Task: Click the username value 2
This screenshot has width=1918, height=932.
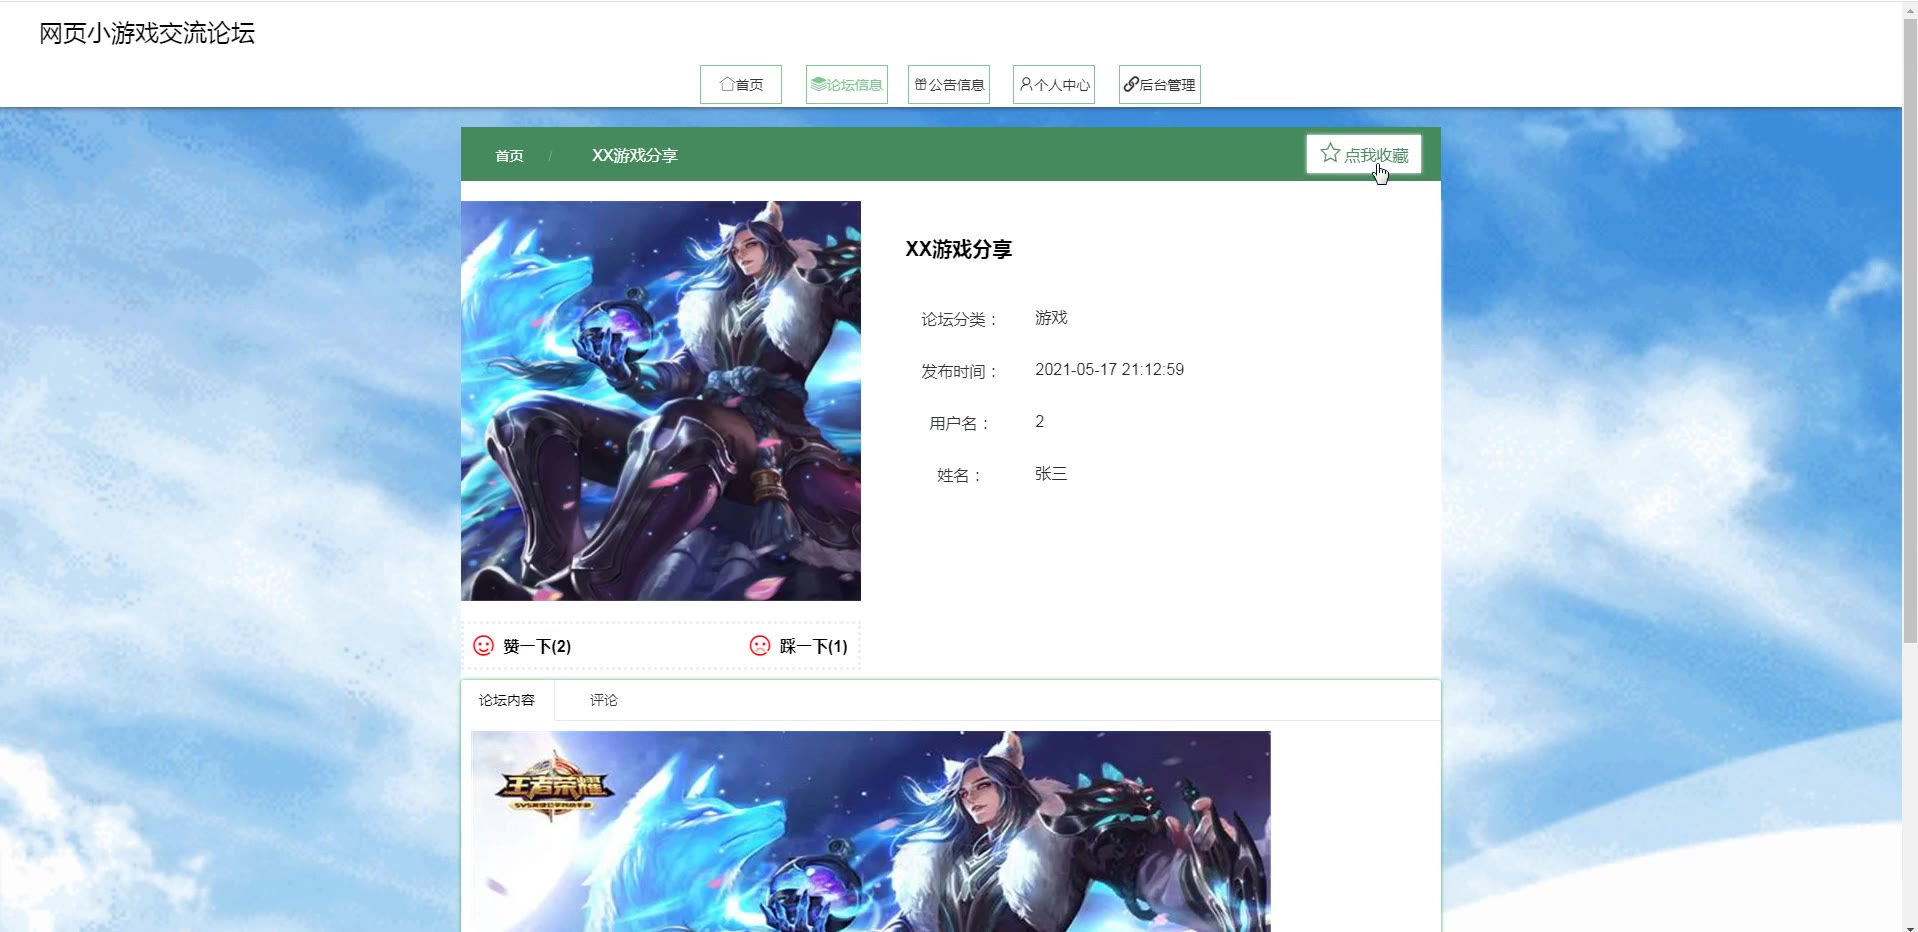Action: pos(1040,422)
